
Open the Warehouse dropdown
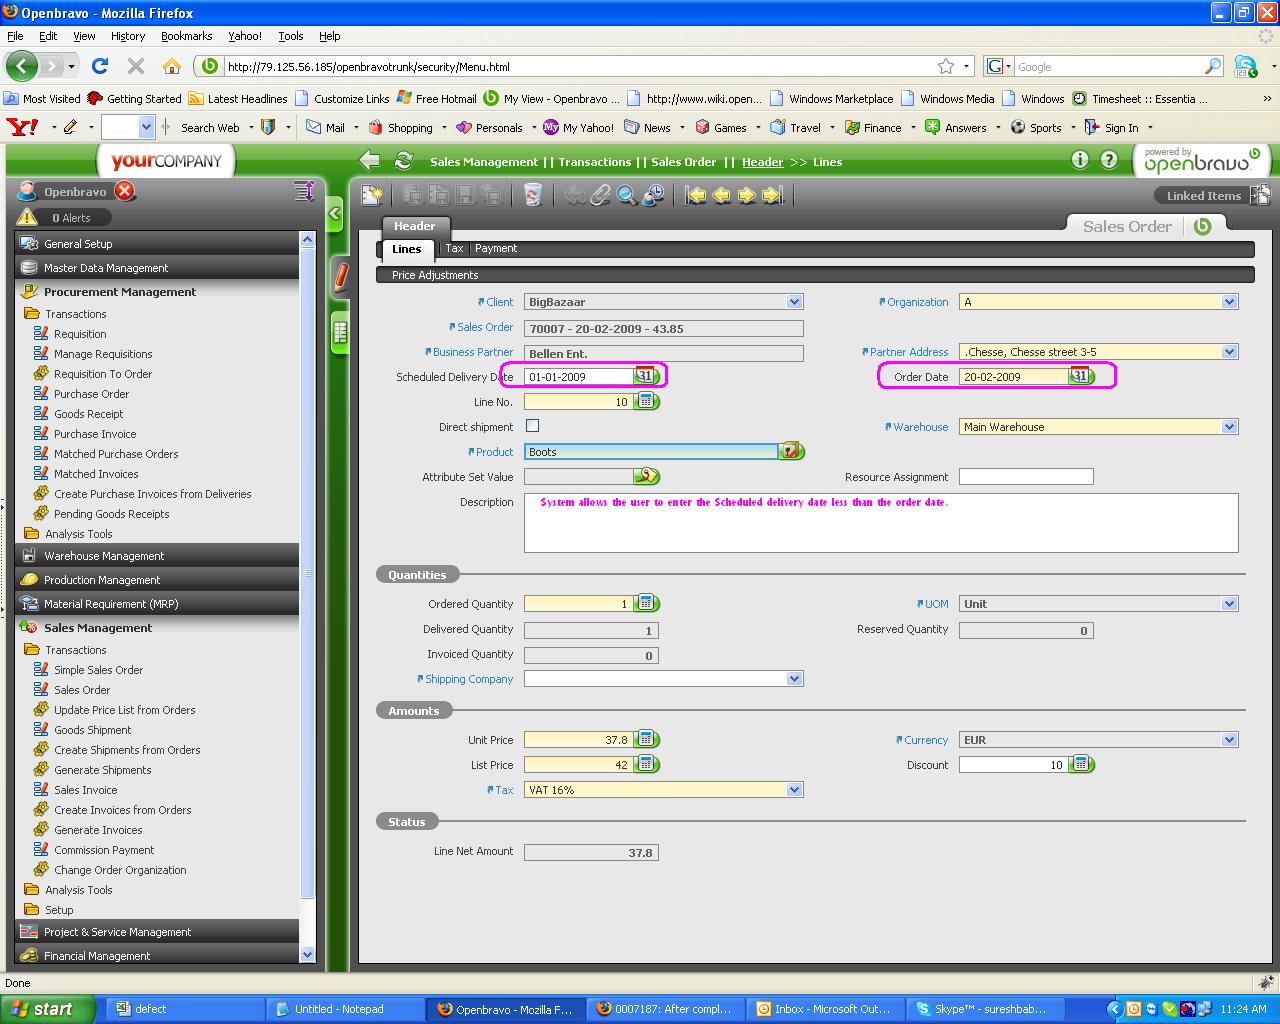(1229, 427)
